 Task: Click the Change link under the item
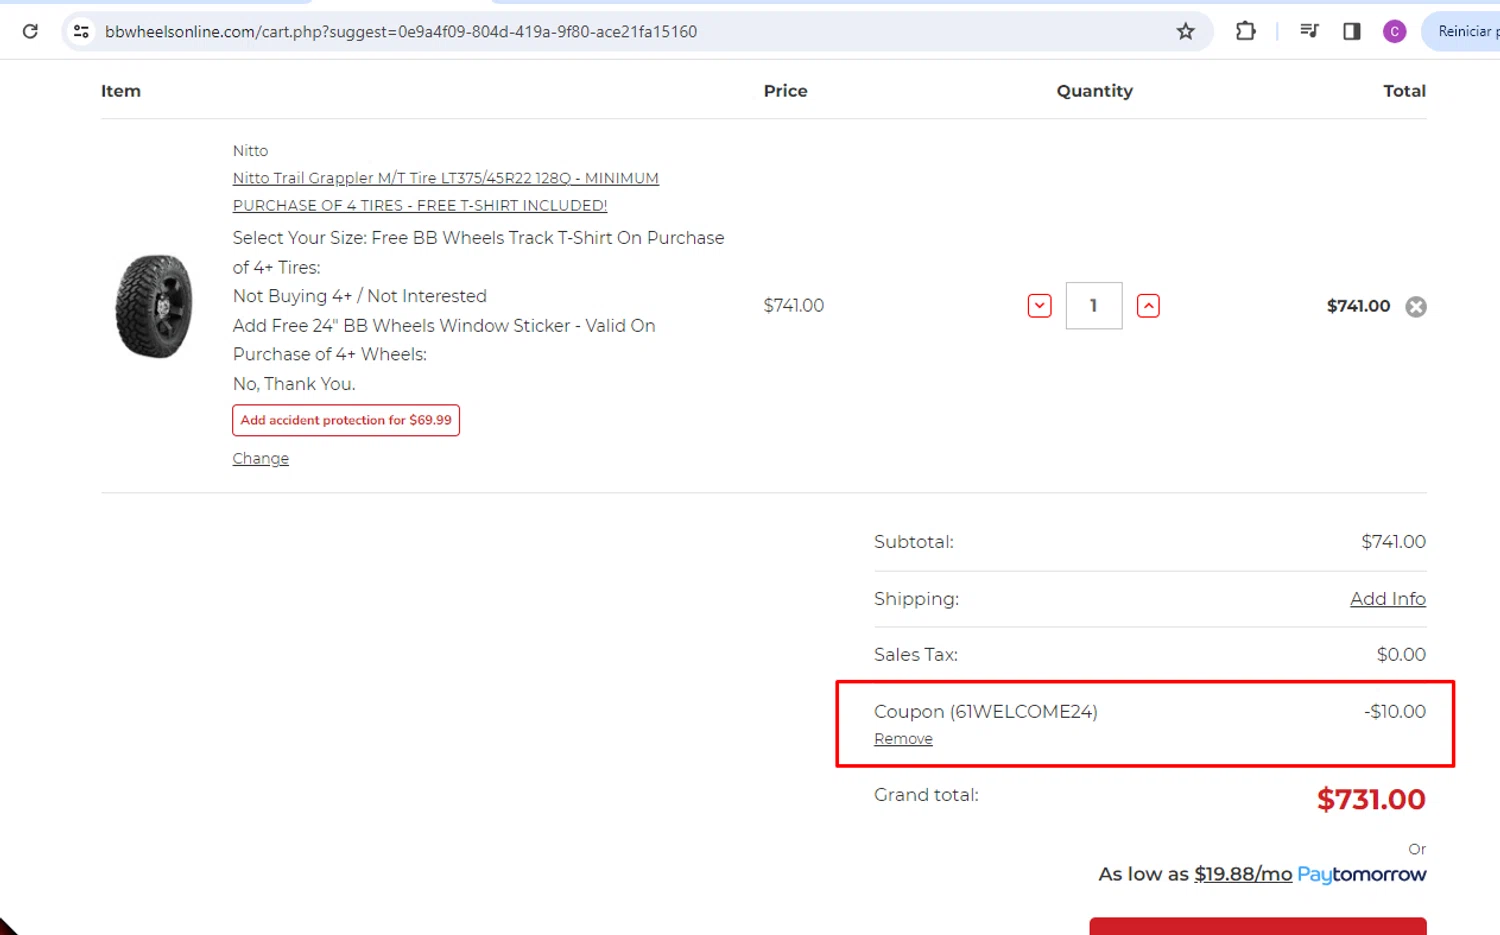pyautogui.click(x=261, y=458)
